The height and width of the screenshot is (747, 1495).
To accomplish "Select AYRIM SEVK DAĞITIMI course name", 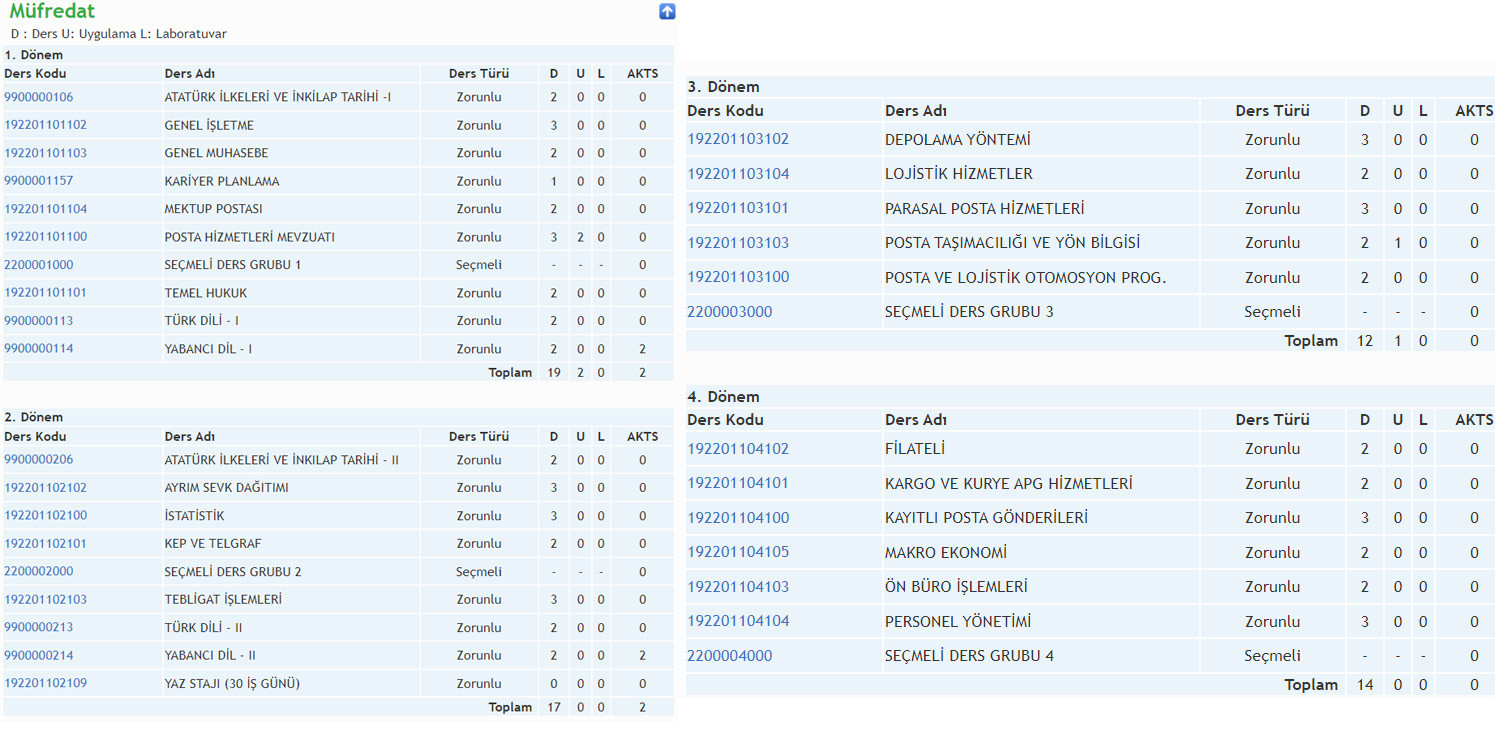I will [x=226, y=488].
